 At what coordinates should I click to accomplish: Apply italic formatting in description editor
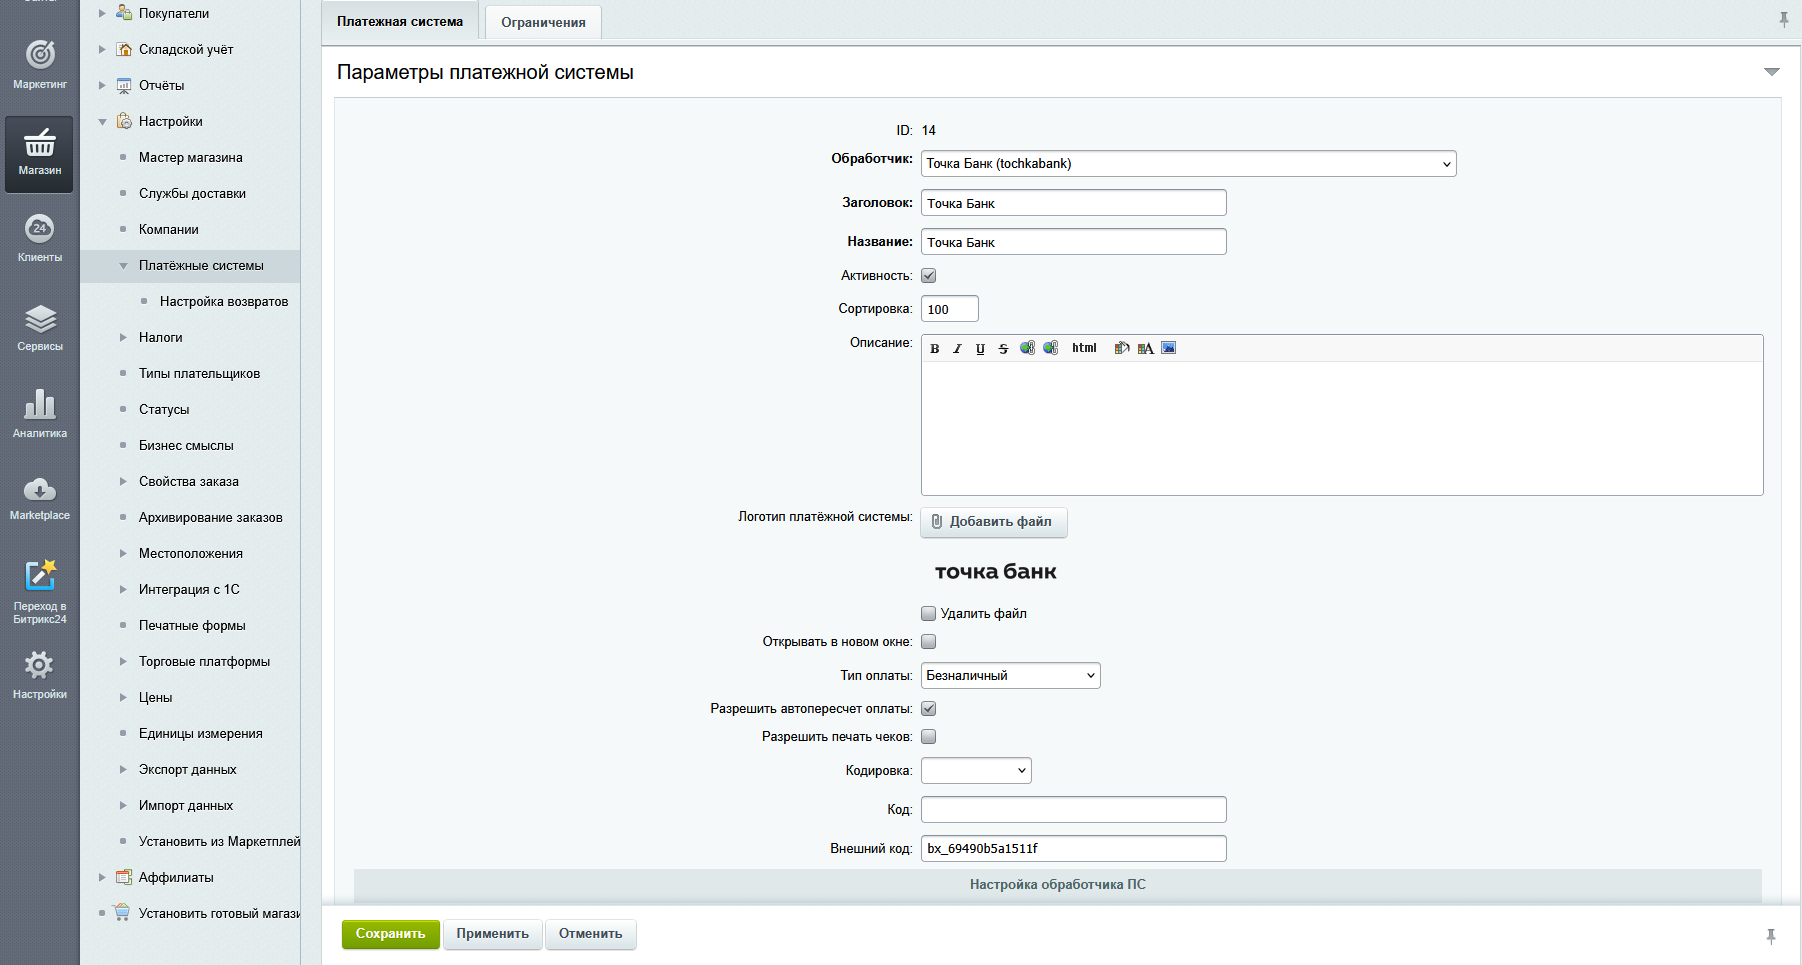pos(957,349)
